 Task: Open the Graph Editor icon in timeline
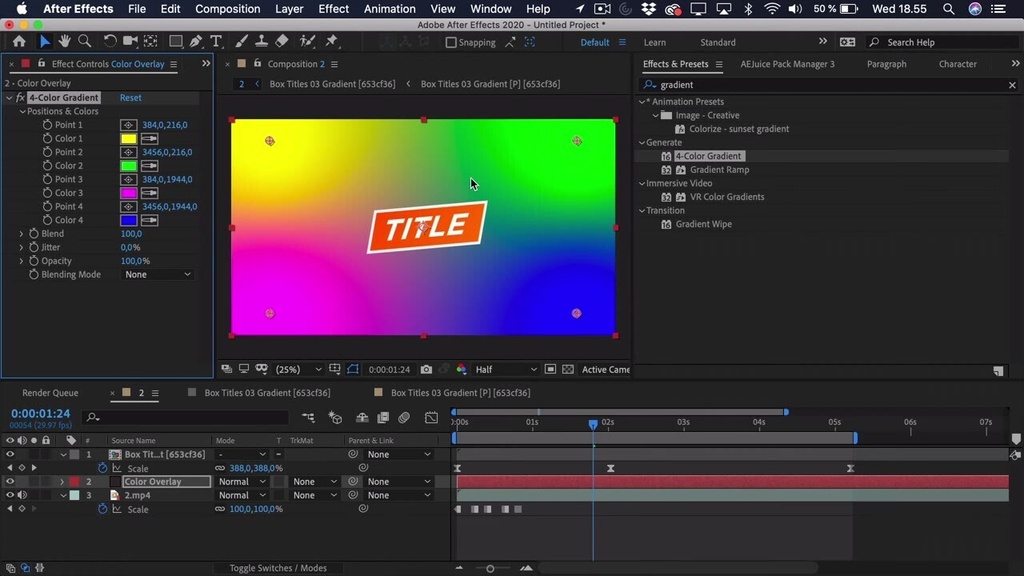point(431,417)
